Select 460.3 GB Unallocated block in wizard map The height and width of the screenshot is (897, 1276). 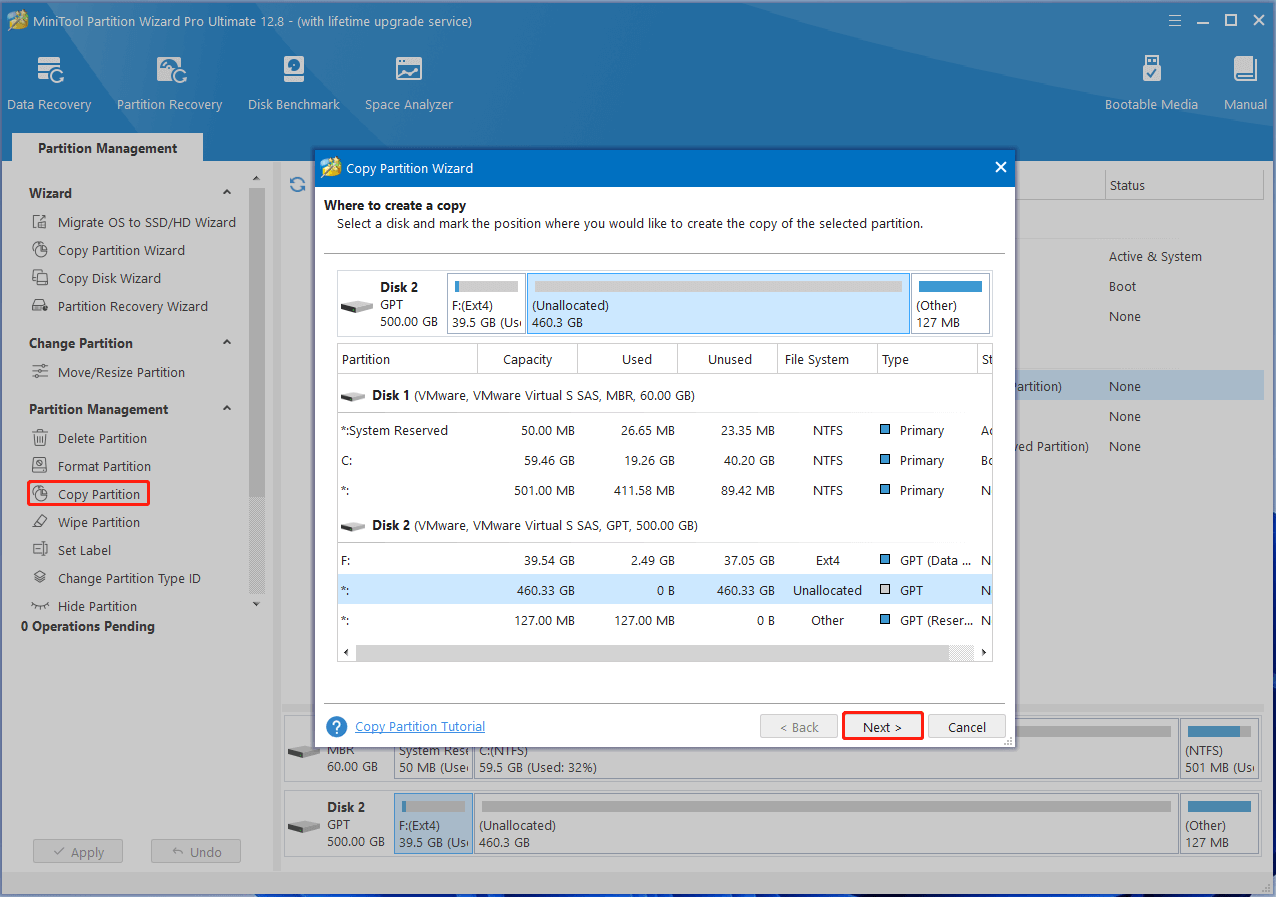point(718,303)
